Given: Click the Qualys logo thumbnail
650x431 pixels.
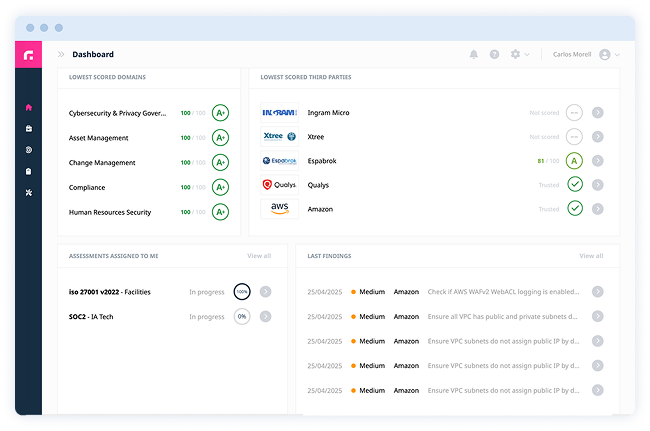Looking at the screenshot, I should pos(279,185).
